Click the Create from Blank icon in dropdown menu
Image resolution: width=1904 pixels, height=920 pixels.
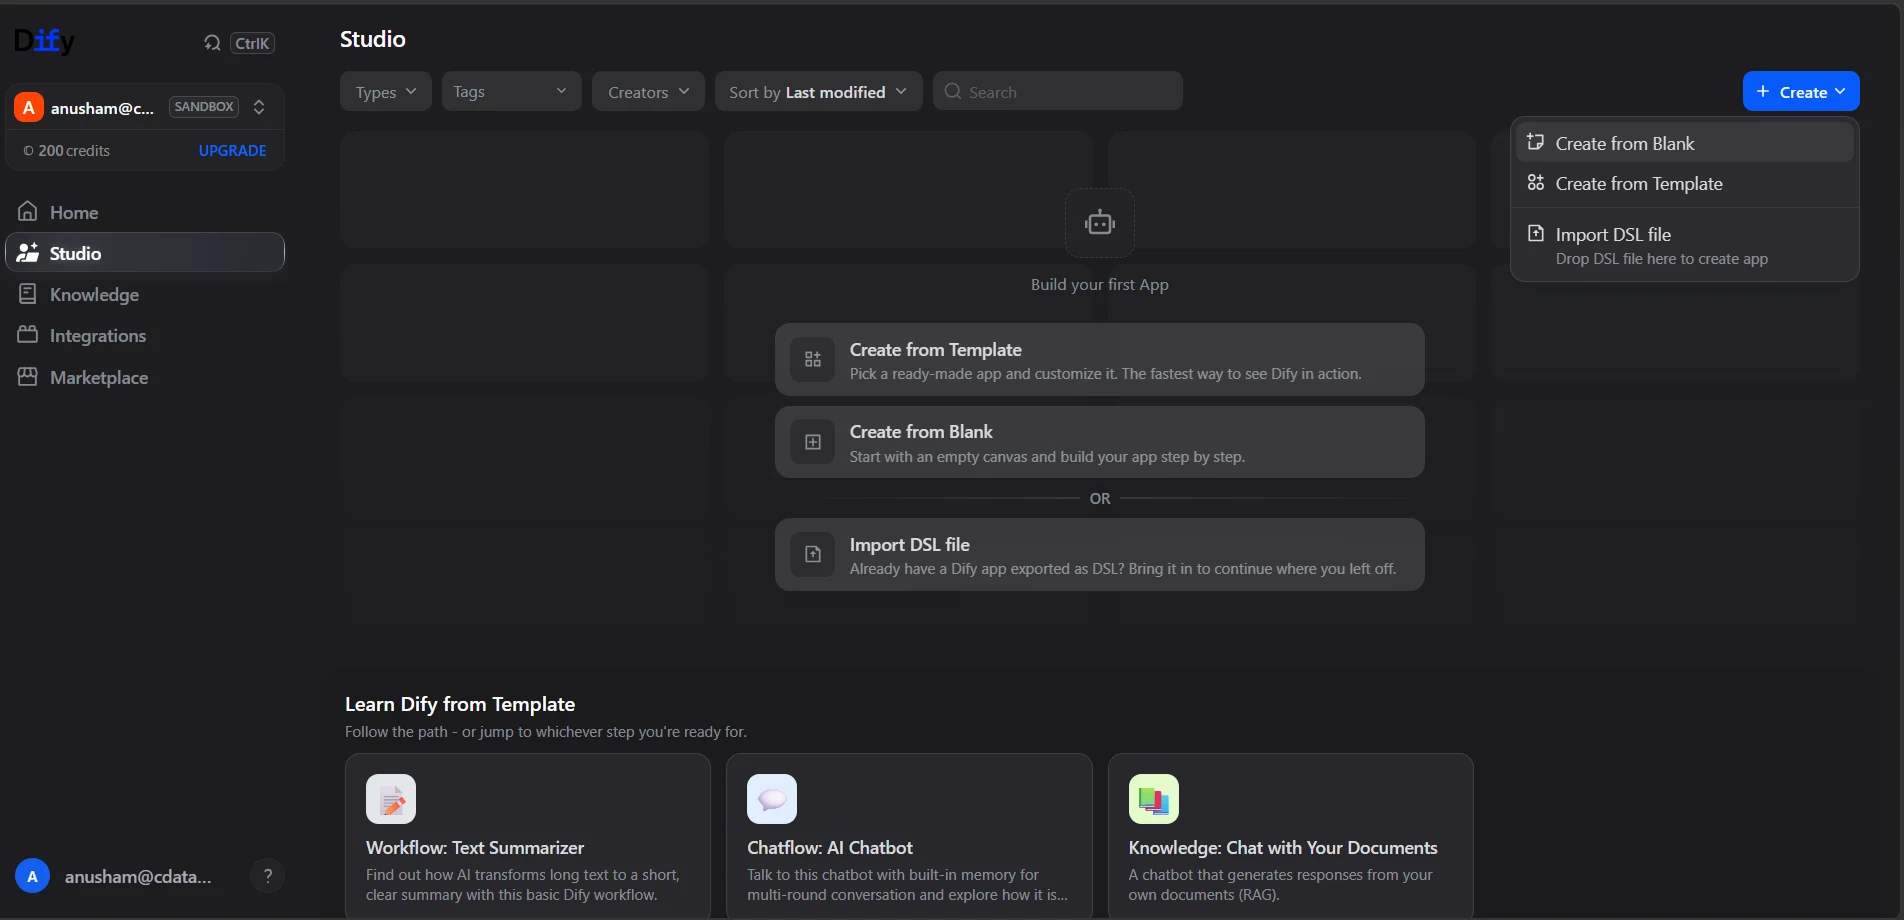coord(1536,142)
